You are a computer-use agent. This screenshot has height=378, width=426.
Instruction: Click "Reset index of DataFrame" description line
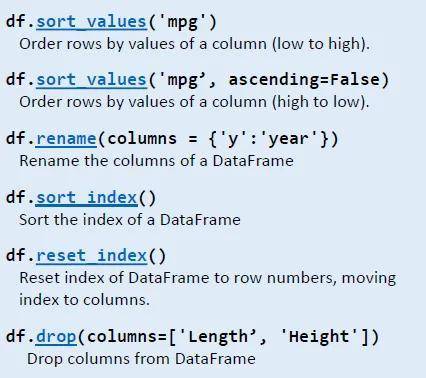coord(208,278)
